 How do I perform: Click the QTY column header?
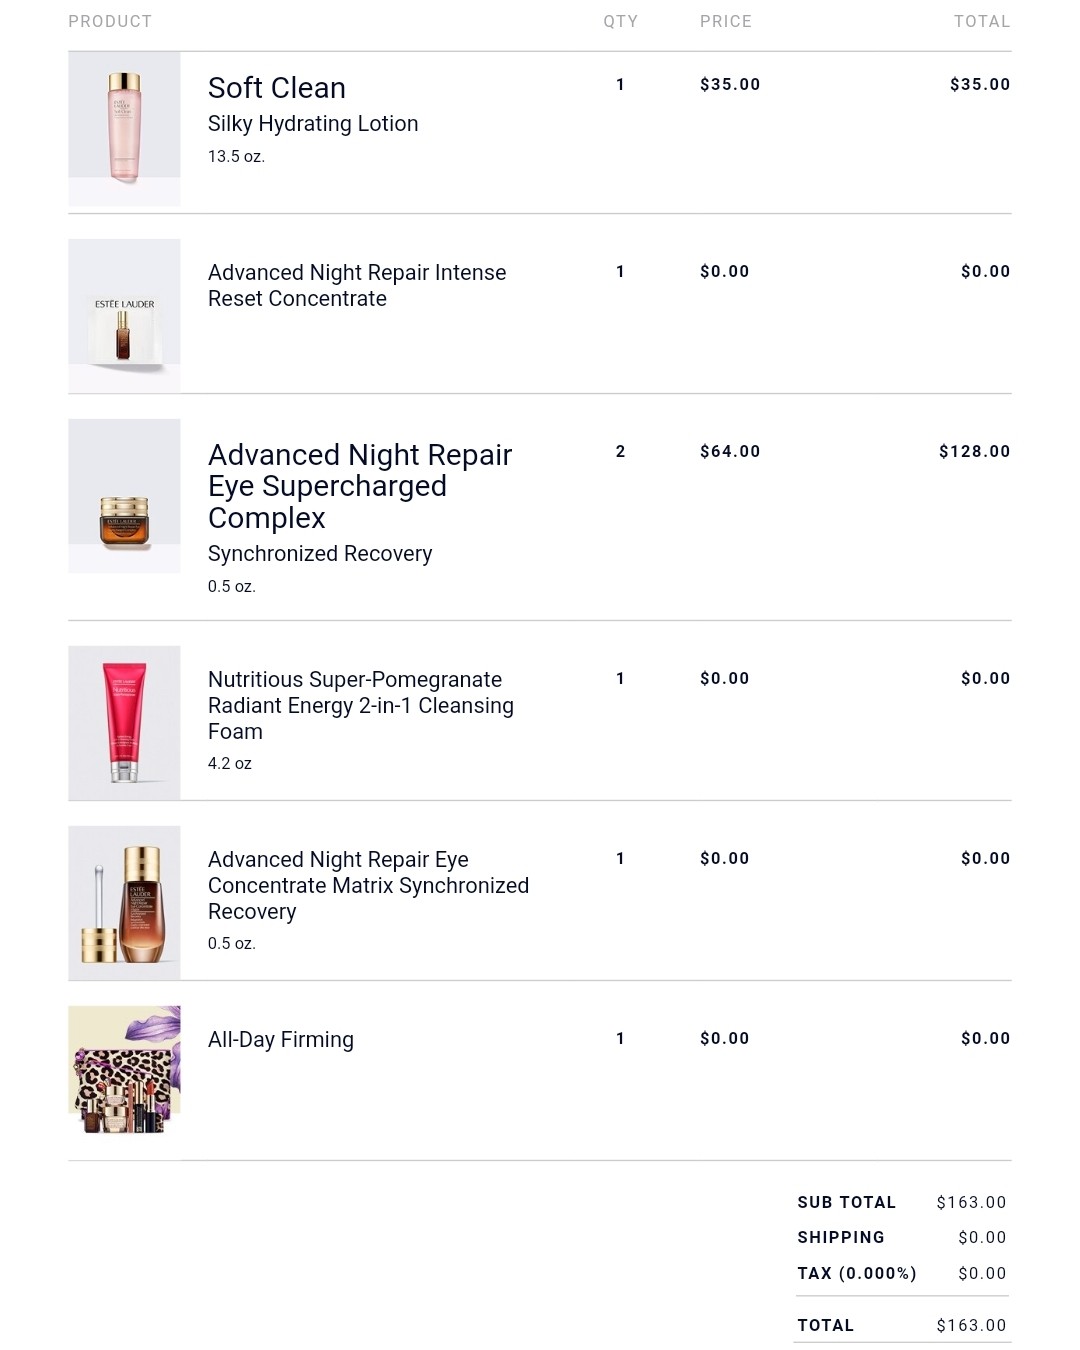(620, 21)
